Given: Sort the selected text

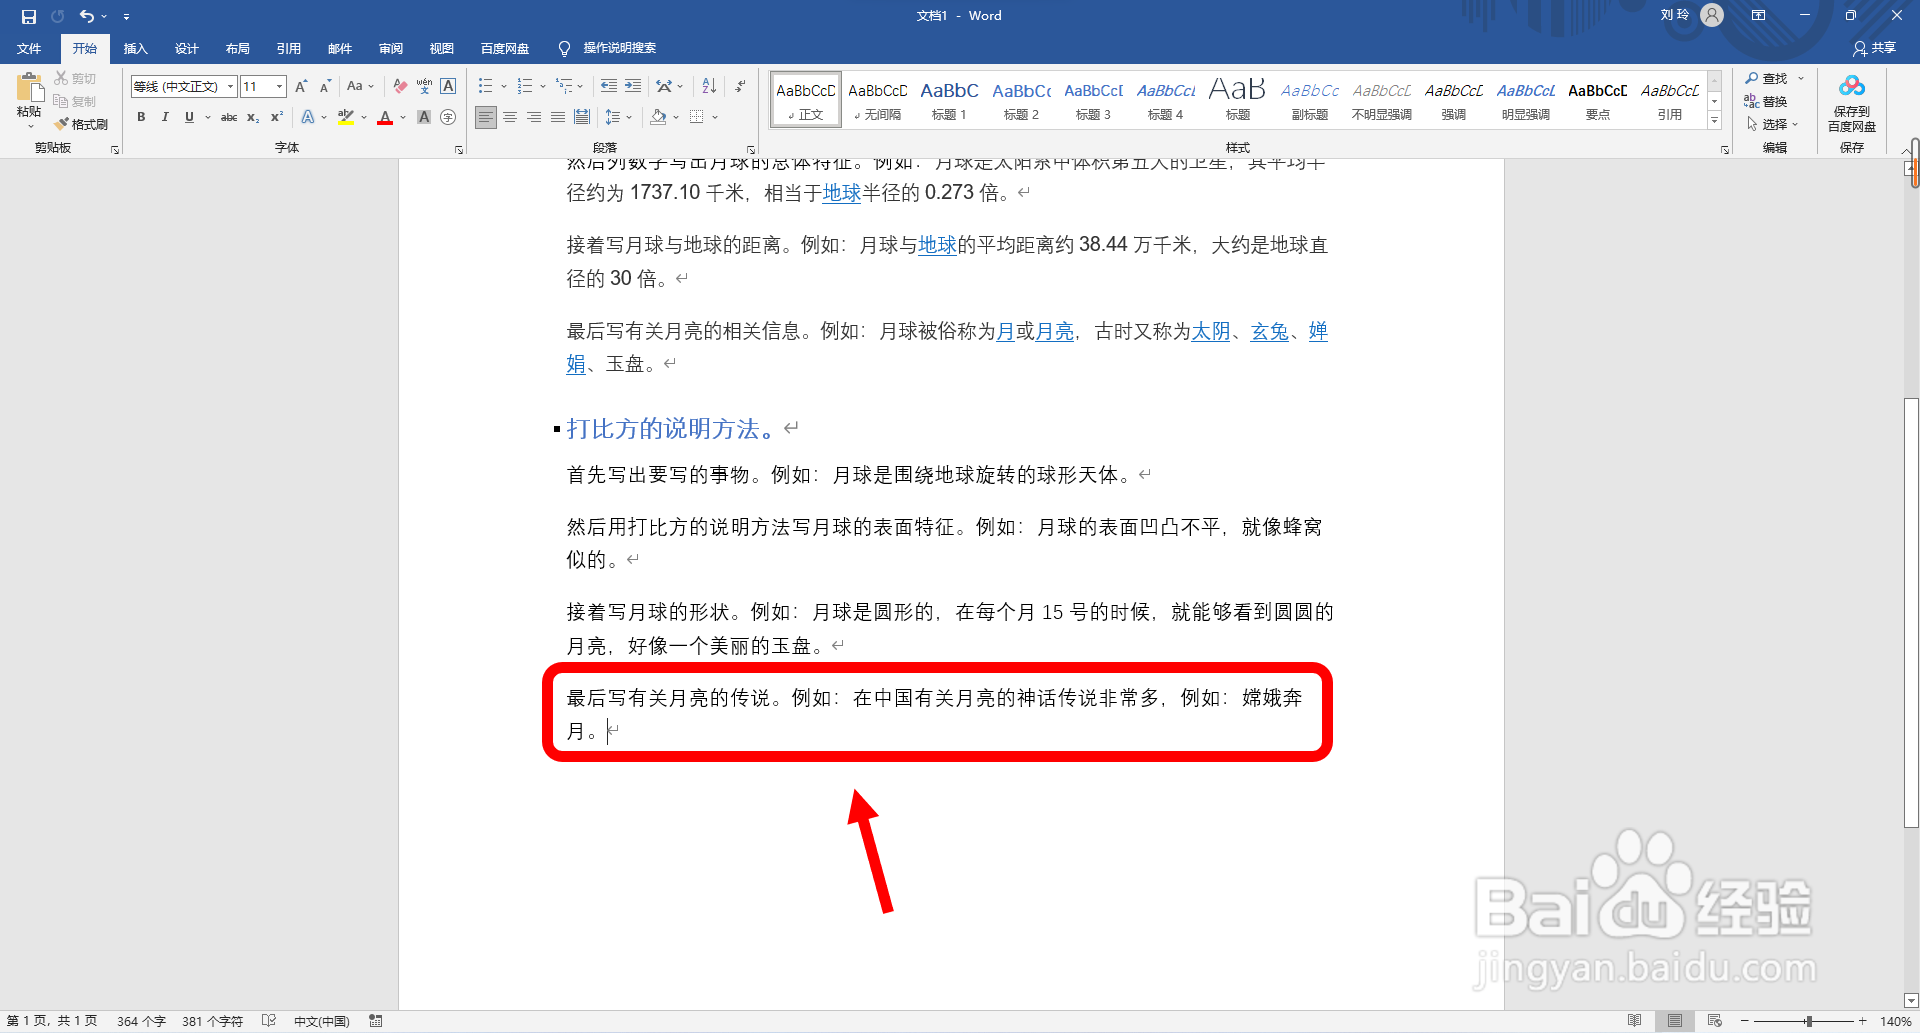Looking at the screenshot, I should 708,86.
